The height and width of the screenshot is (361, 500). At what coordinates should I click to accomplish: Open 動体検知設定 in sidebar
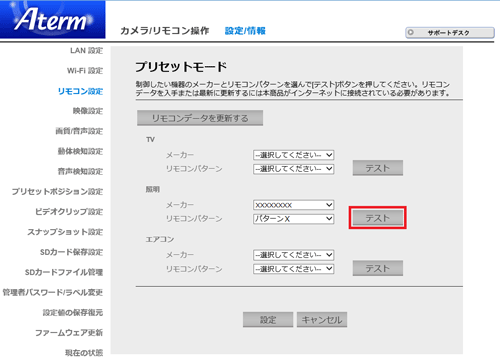click(x=80, y=151)
